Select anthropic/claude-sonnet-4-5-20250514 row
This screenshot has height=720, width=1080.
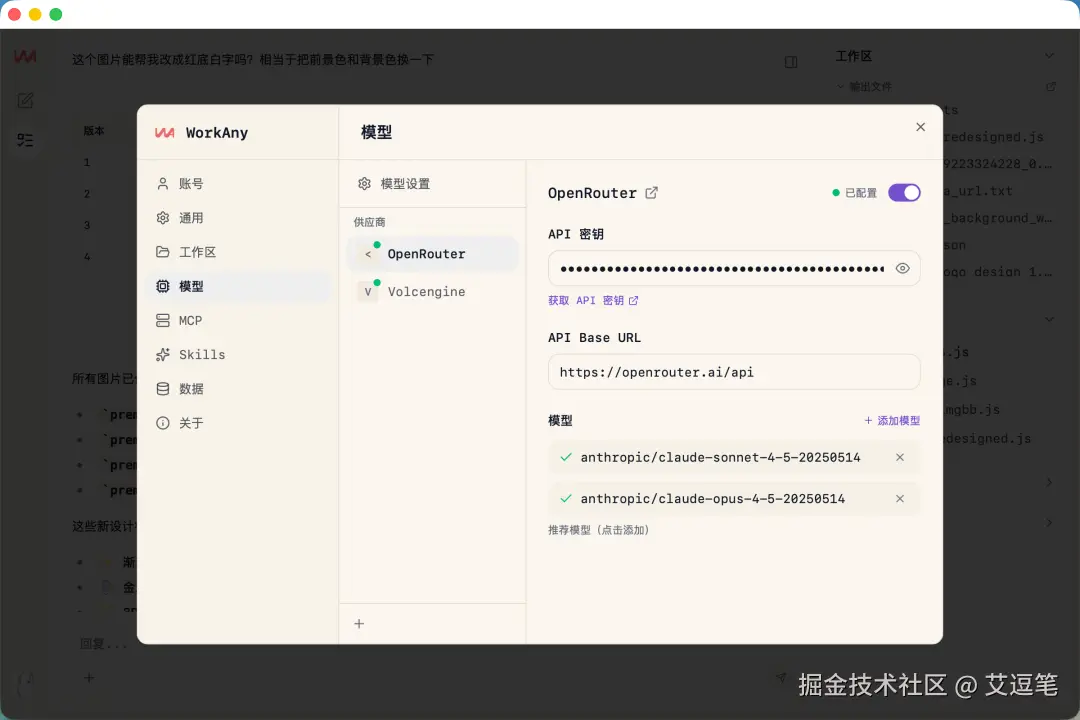click(734, 457)
